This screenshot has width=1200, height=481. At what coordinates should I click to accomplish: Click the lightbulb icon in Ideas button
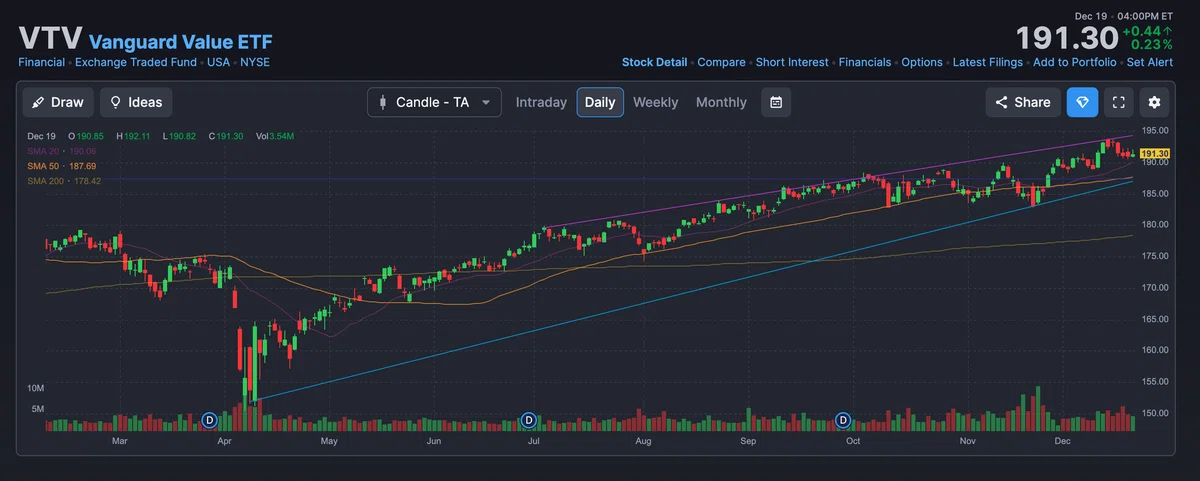point(116,102)
